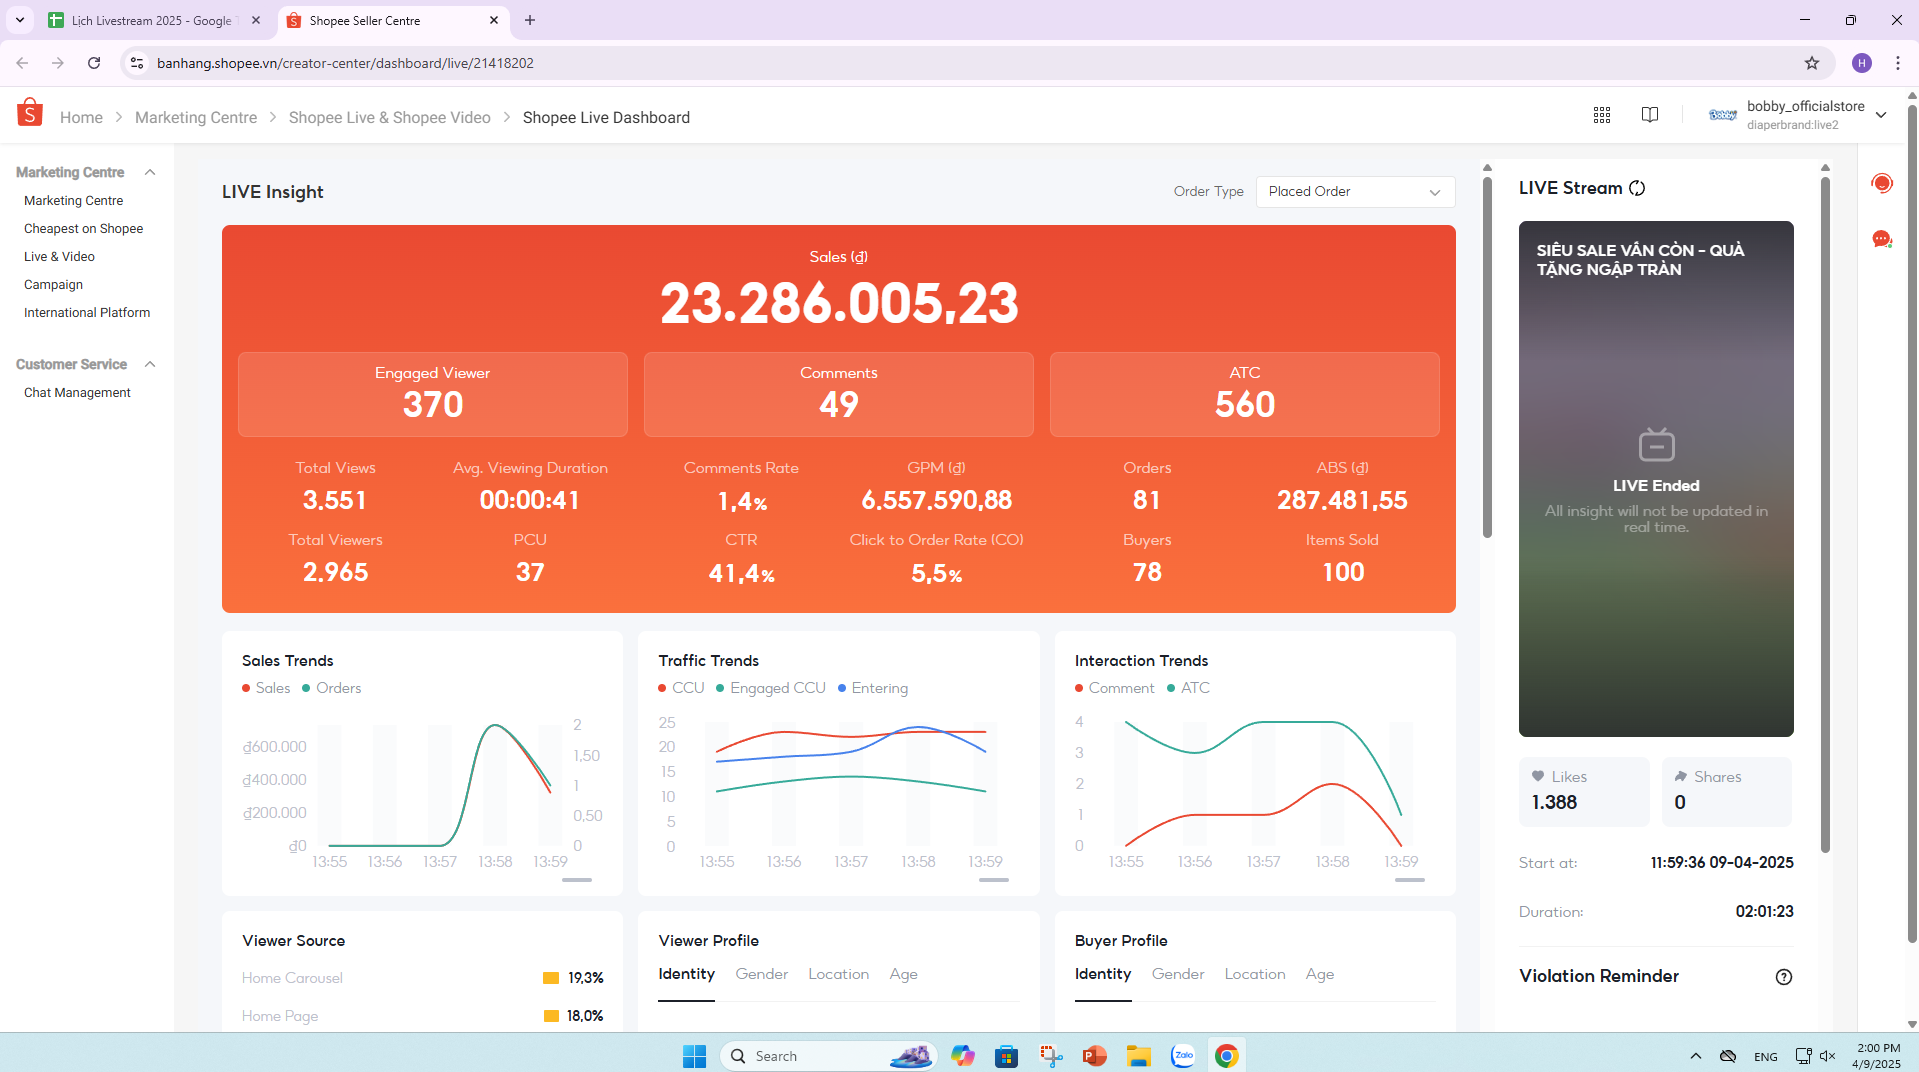This screenshot has height=1072, width=1919.
Task: Click the LIVE Stream panel scrollbar
Action: 1825,514
